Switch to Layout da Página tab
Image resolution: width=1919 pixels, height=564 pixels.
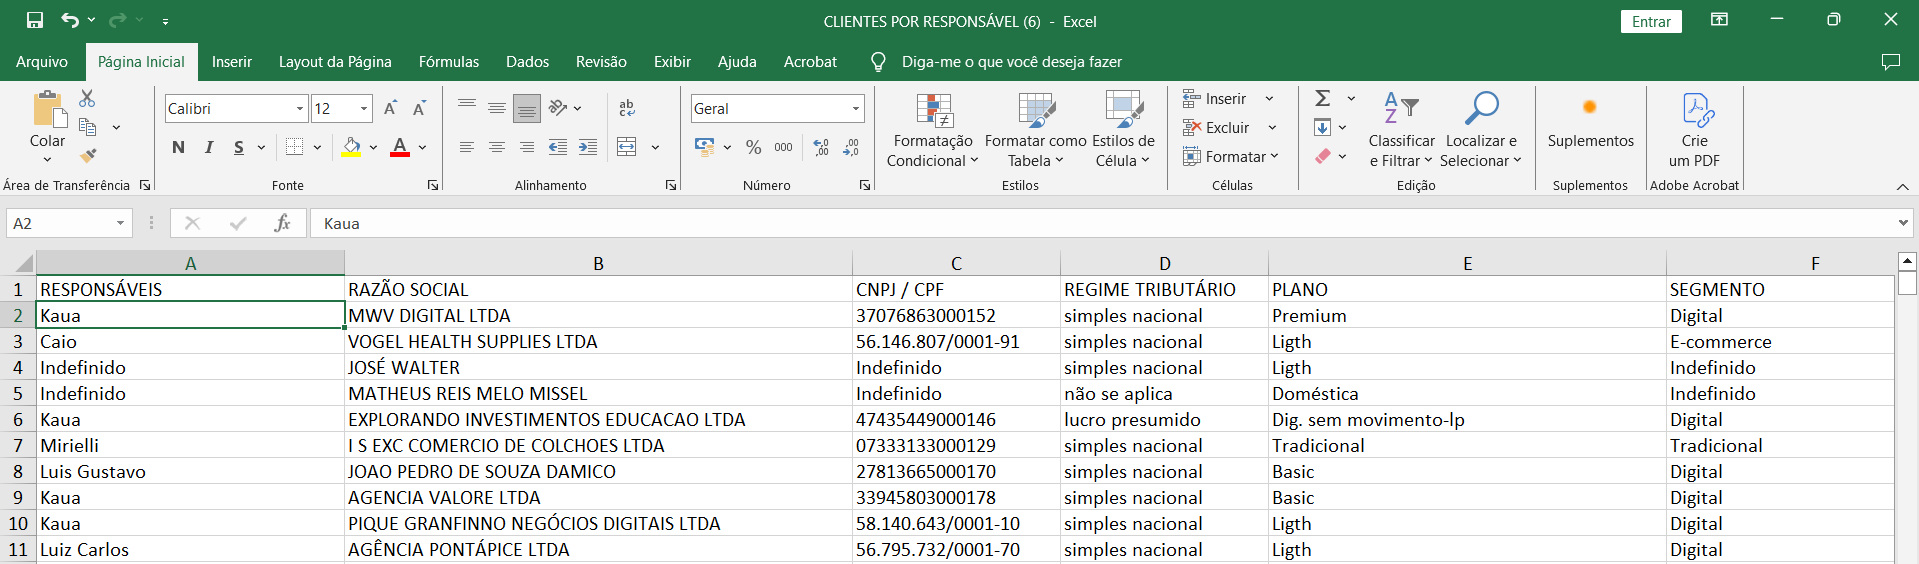(x=335, y=61)
